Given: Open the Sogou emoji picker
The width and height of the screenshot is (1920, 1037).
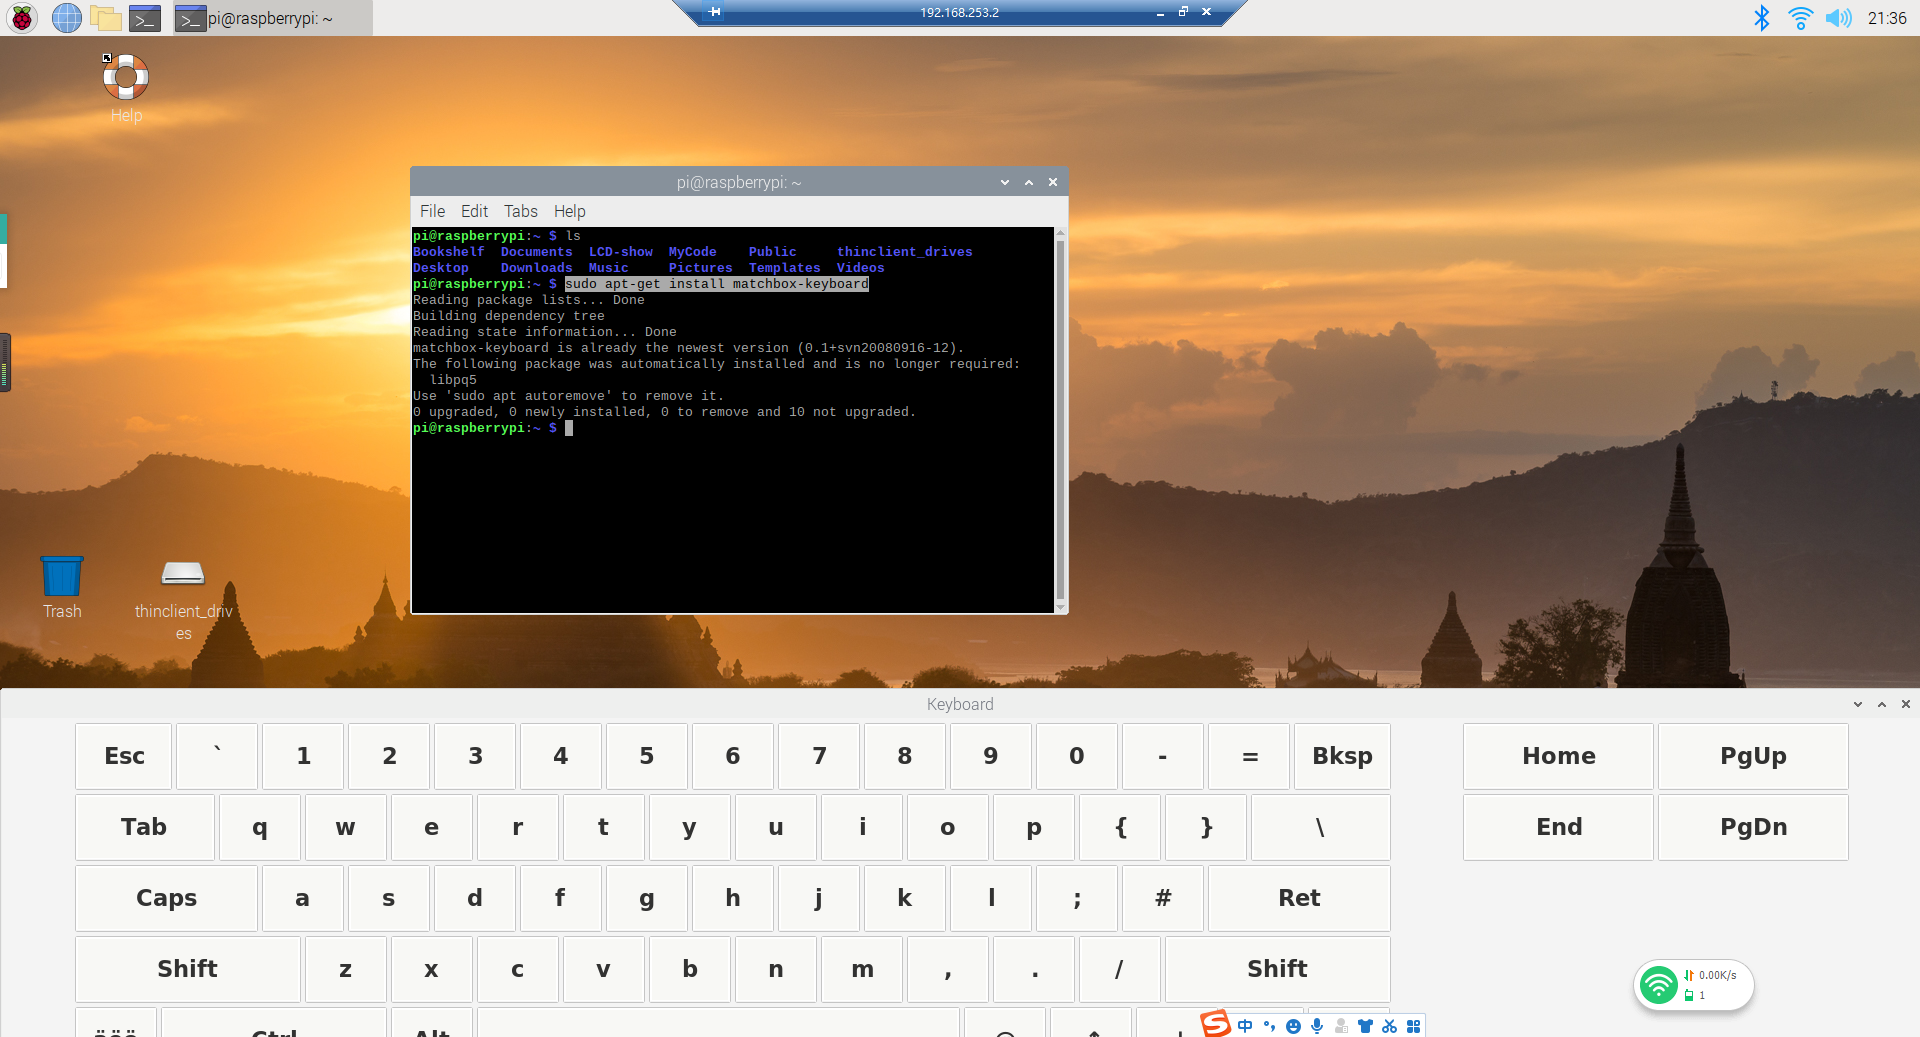Looking at the screenshot, I should tap(1293, 1026).
